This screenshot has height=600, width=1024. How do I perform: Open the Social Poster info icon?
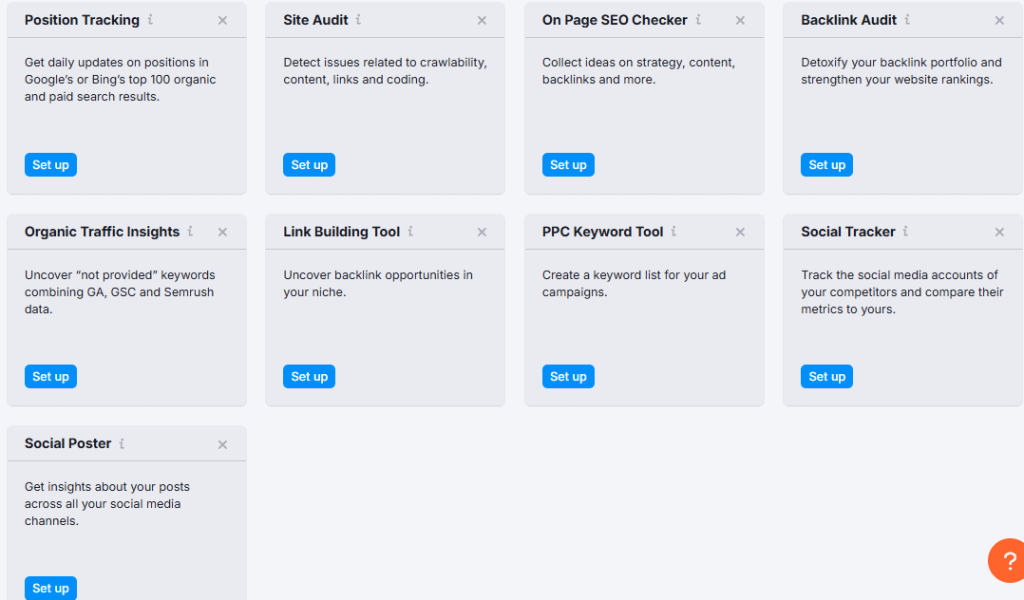[121, 443]
